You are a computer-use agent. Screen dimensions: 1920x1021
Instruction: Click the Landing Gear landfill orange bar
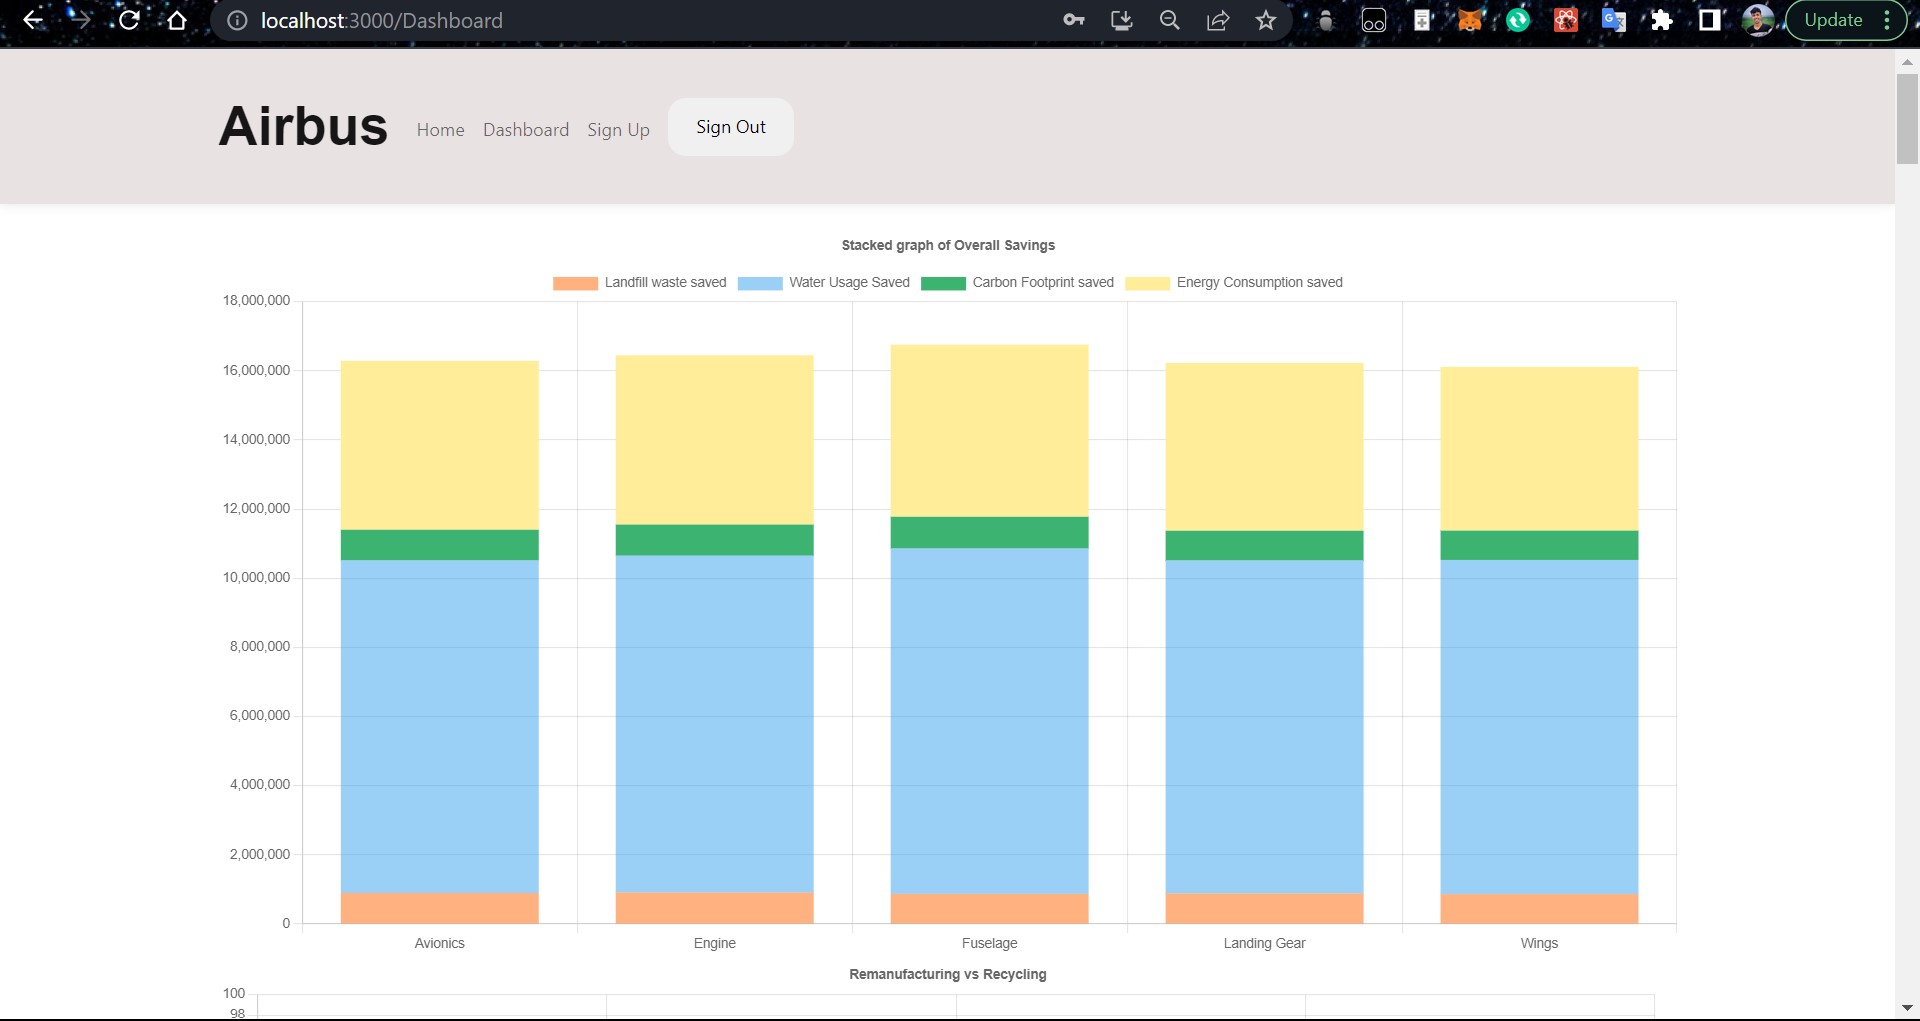[x=1265, y=908]
